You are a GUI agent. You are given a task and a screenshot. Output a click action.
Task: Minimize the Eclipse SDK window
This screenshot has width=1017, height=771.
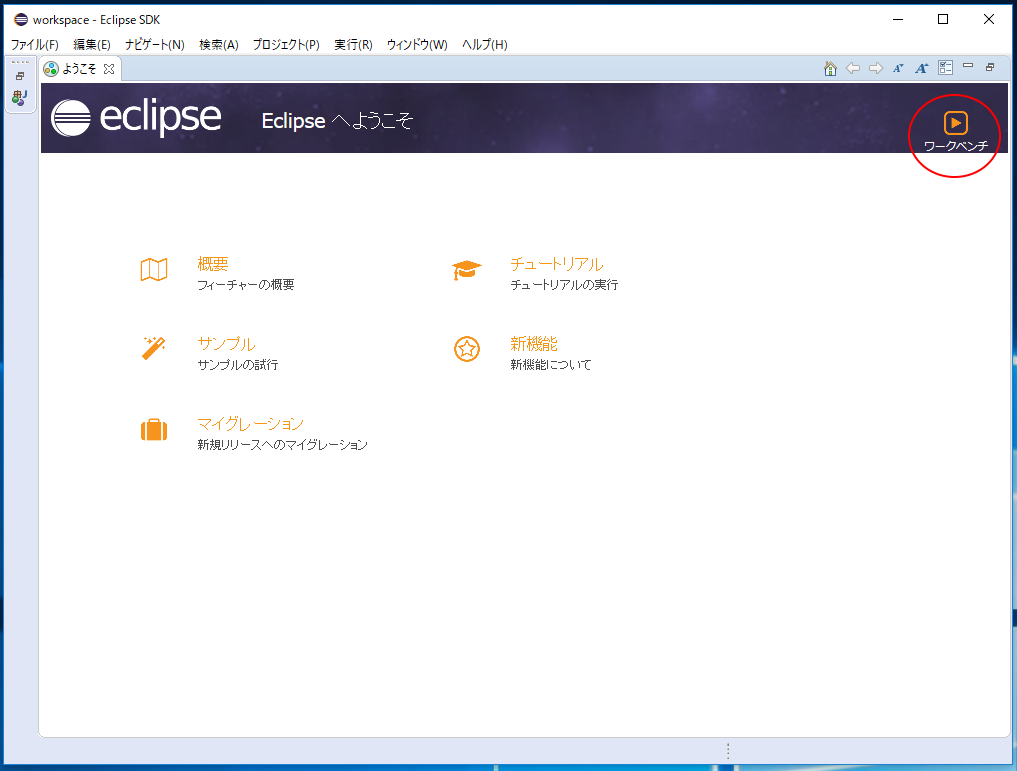point(898,19)
